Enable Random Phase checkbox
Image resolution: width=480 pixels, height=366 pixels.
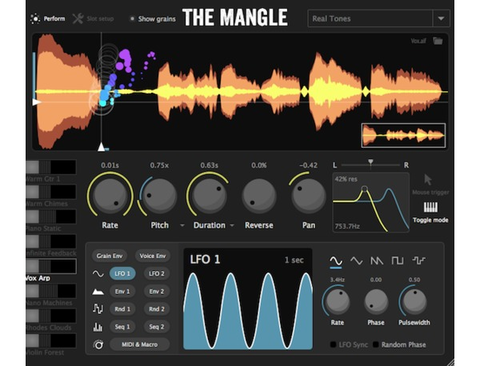[375, 344]
